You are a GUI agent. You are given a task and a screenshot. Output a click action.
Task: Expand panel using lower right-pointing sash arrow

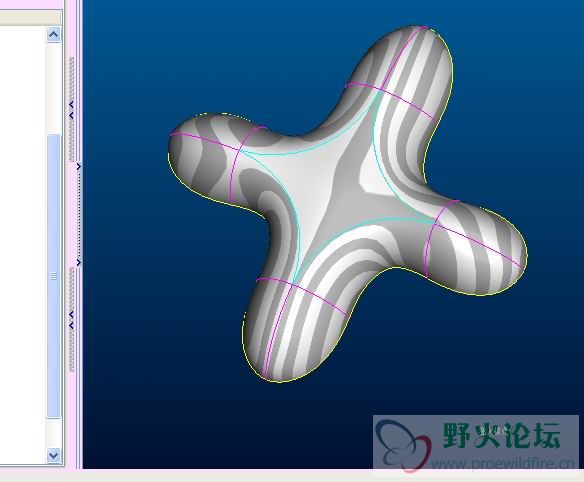coord(79,263)
